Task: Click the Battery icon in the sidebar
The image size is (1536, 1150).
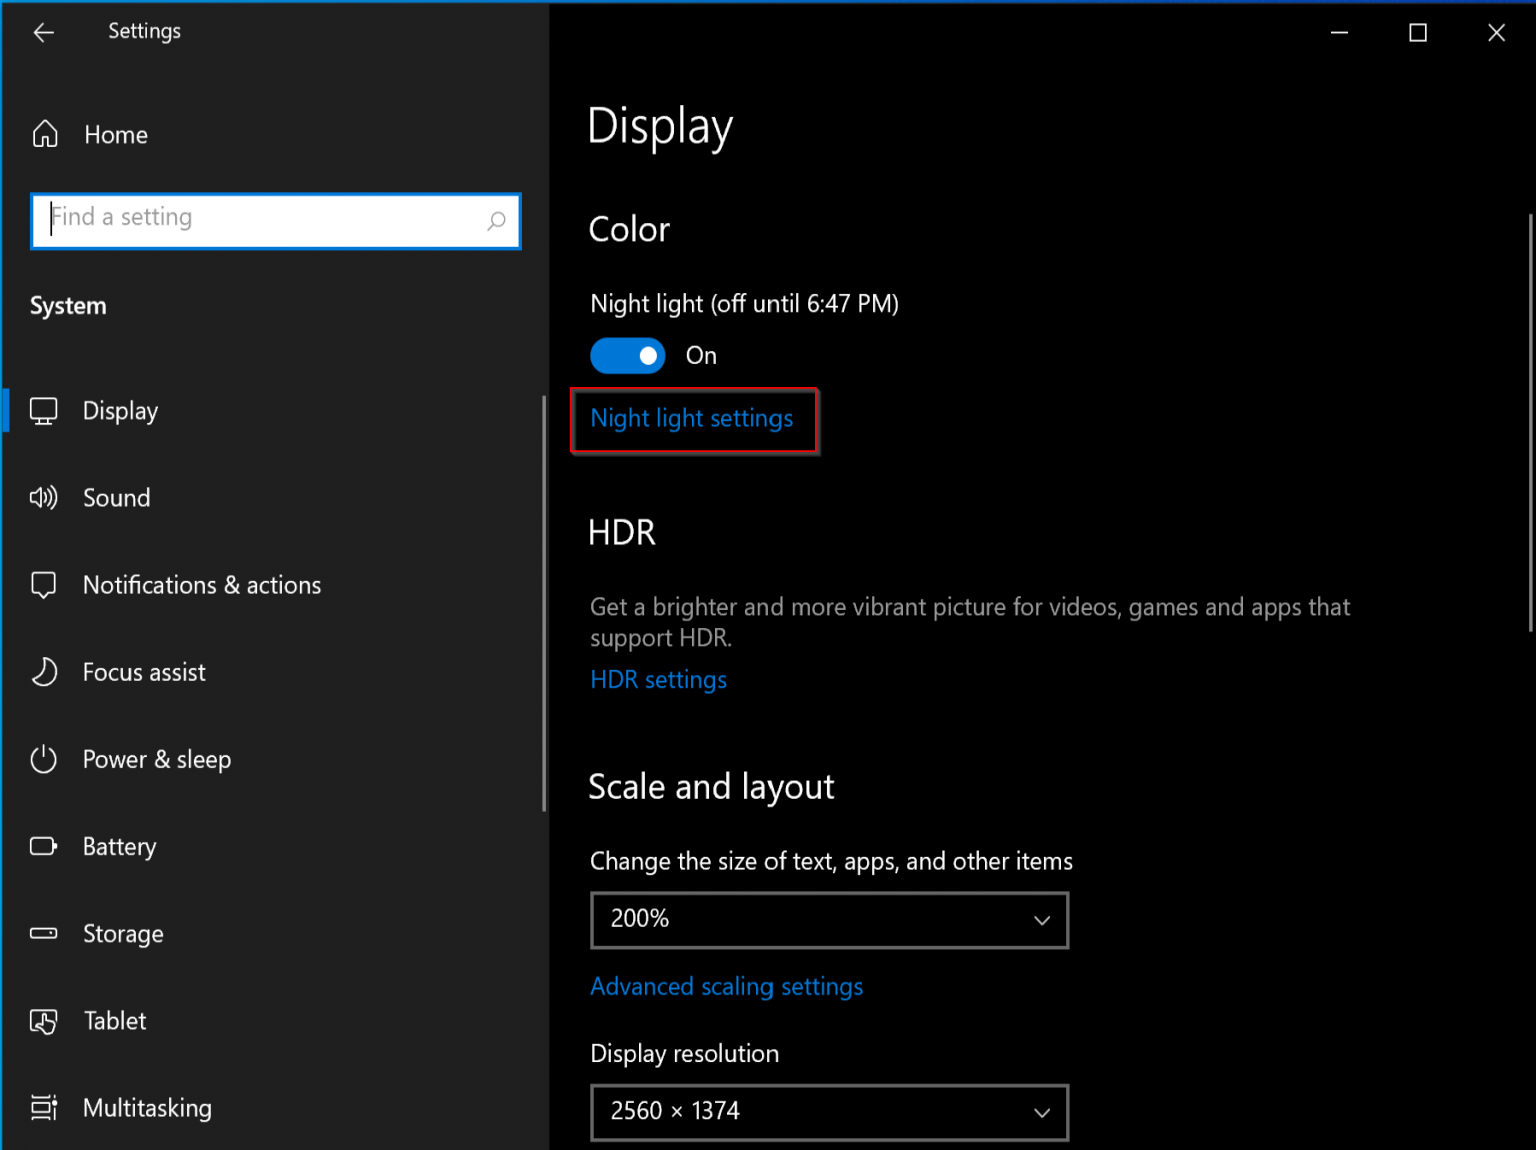Action: click(x=44, y=846)
